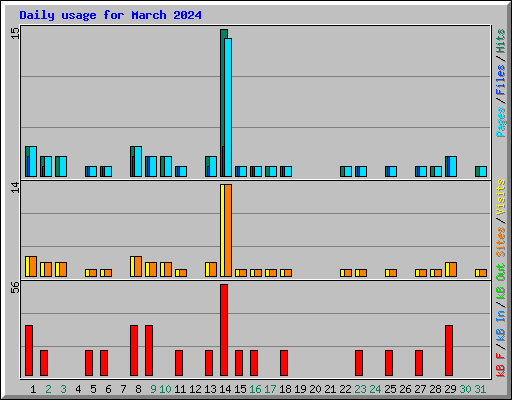Select the red KB bar for day 1
Screen dimensions: 512x400
[x=29, y=351]
